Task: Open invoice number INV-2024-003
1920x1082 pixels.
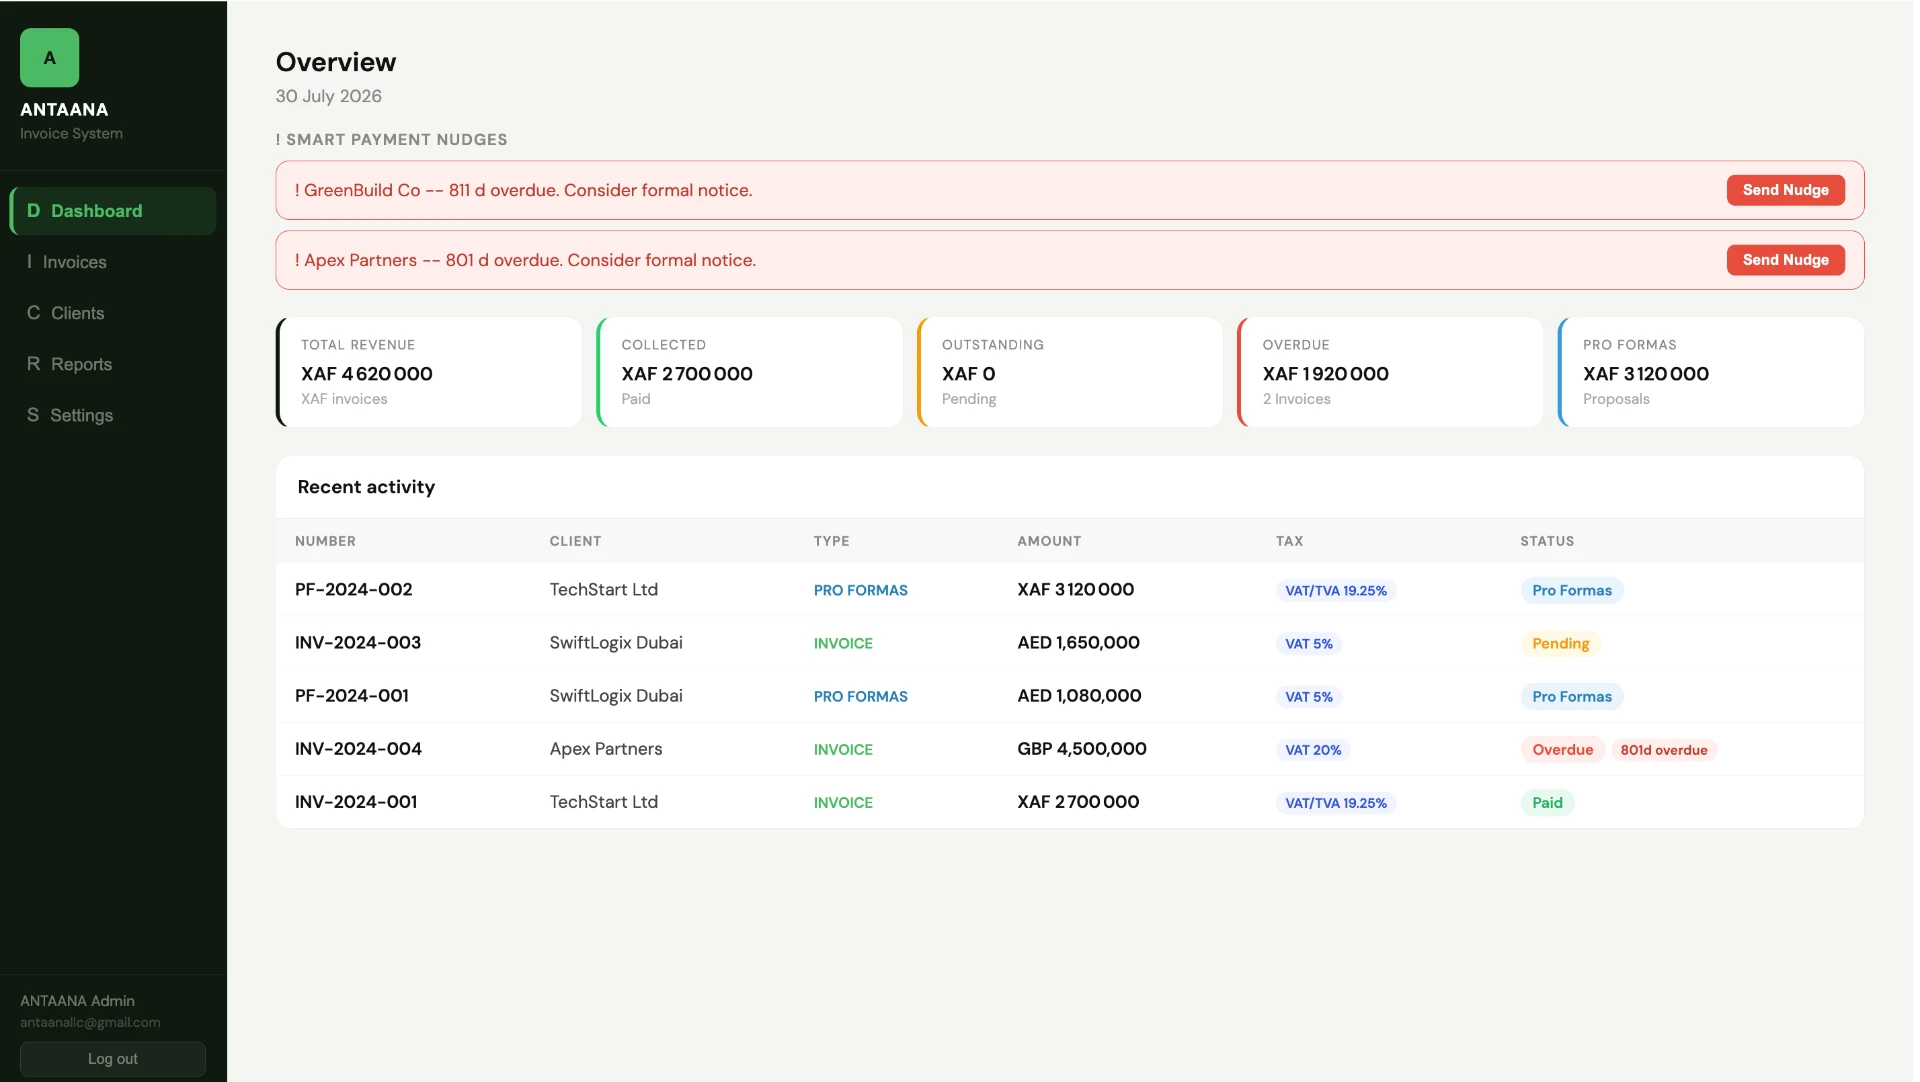Action: coord(358,643)
